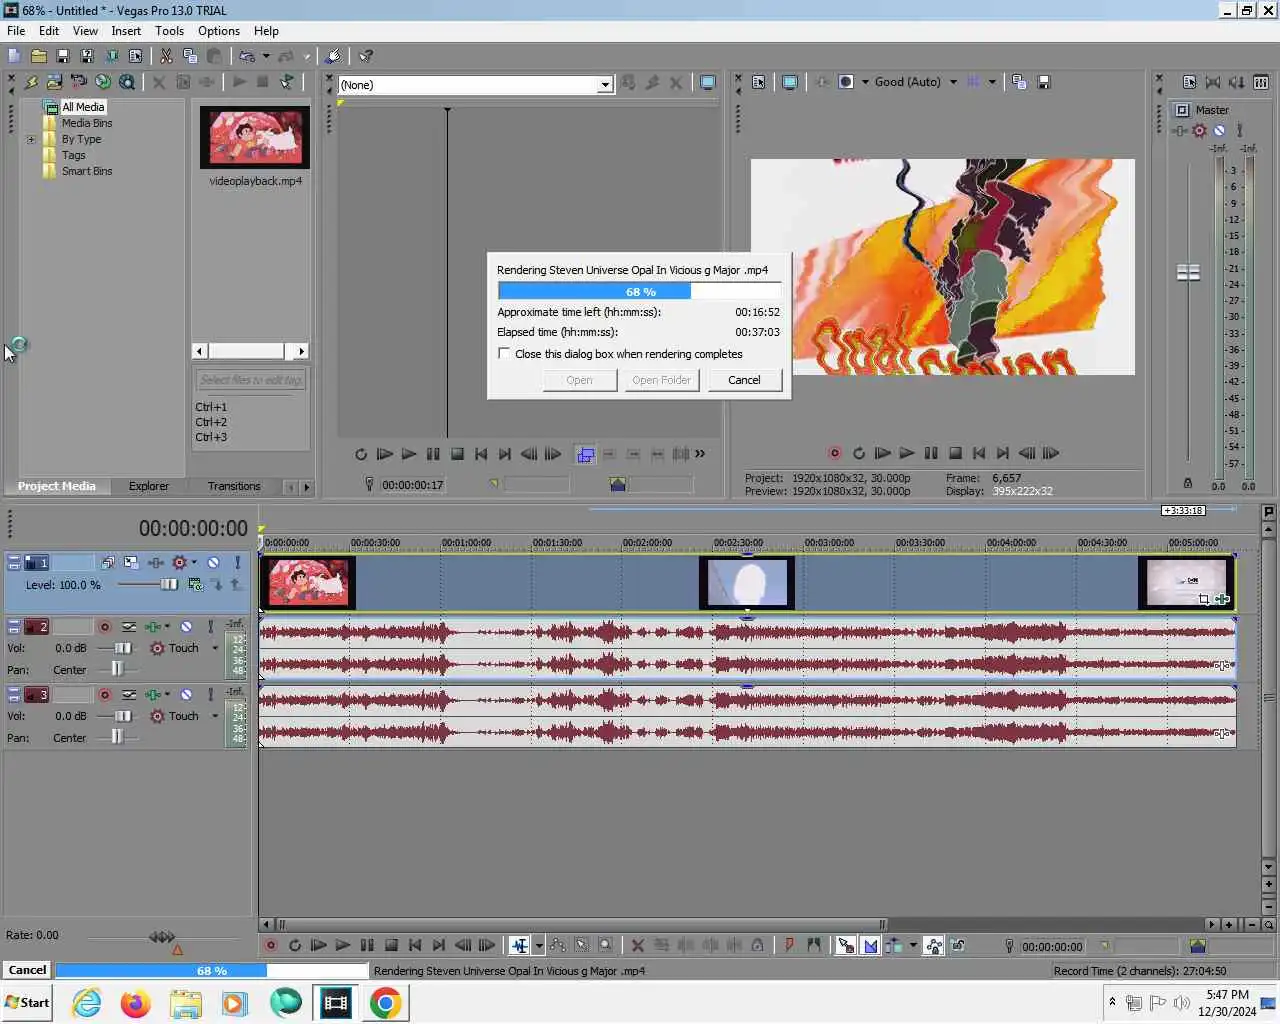This screenshot has height=1024, width=1280.
Task: Toggle Mute on video track 1
Action: point(213,563)
